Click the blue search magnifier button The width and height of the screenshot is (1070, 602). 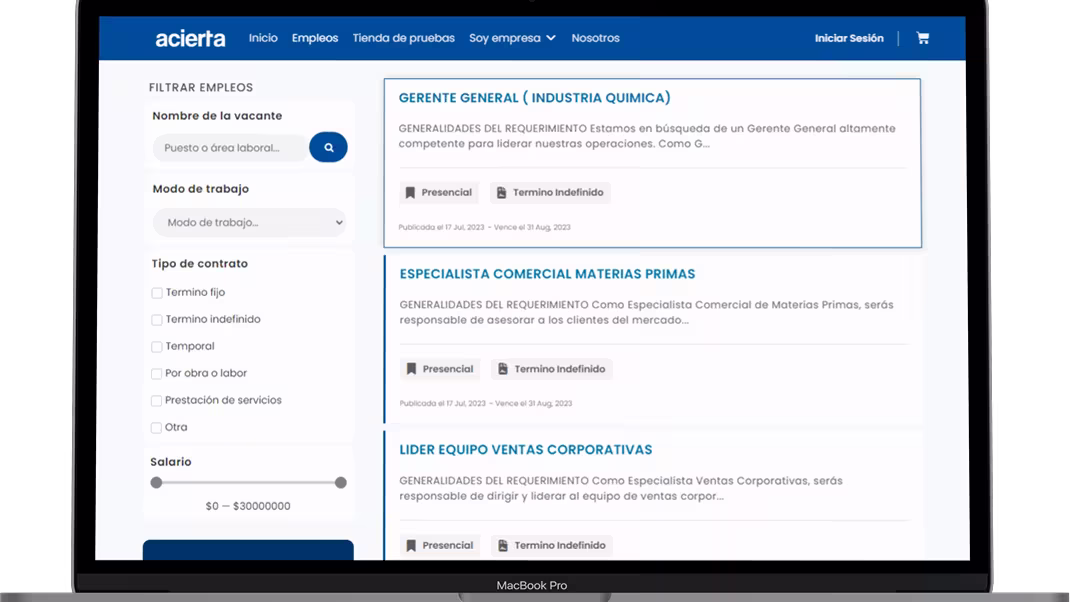coord(328,147)
